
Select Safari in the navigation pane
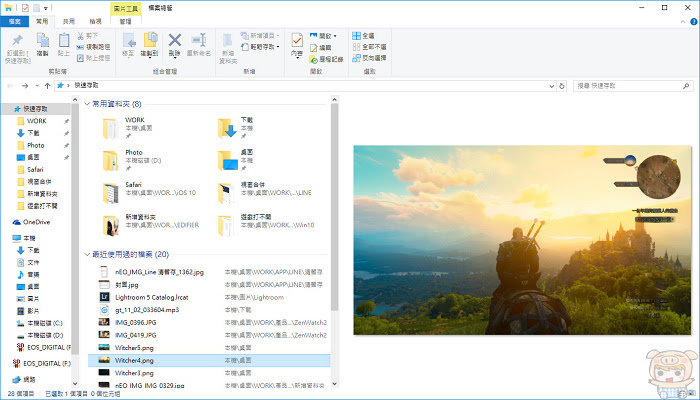click(x=35, y=169)
